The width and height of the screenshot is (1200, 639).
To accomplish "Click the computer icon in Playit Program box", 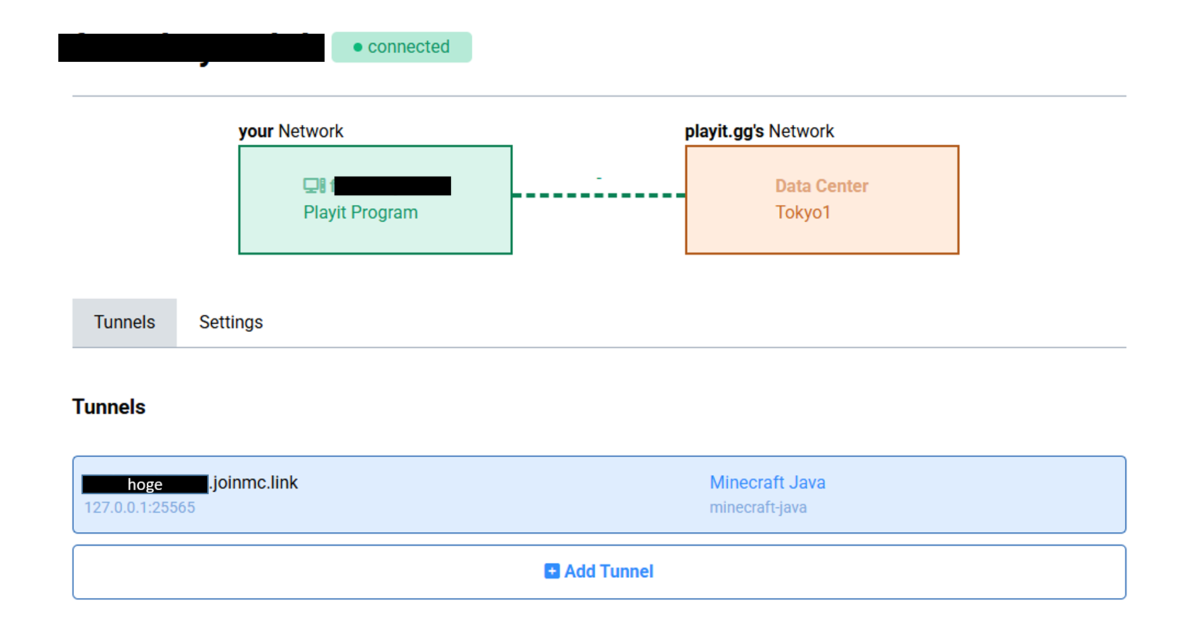I will (x=313, y=186).
